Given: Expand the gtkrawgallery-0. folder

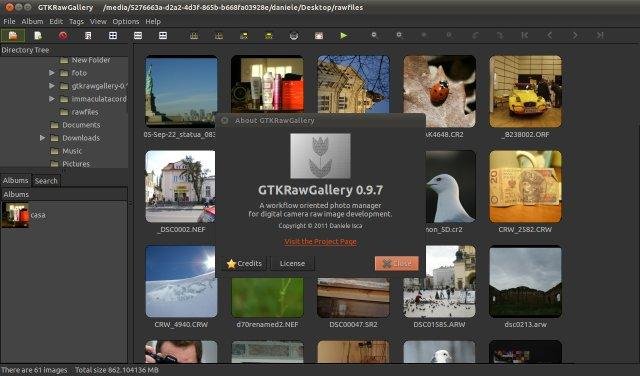Looking at the screenshot, I should [x=51, y=86].
